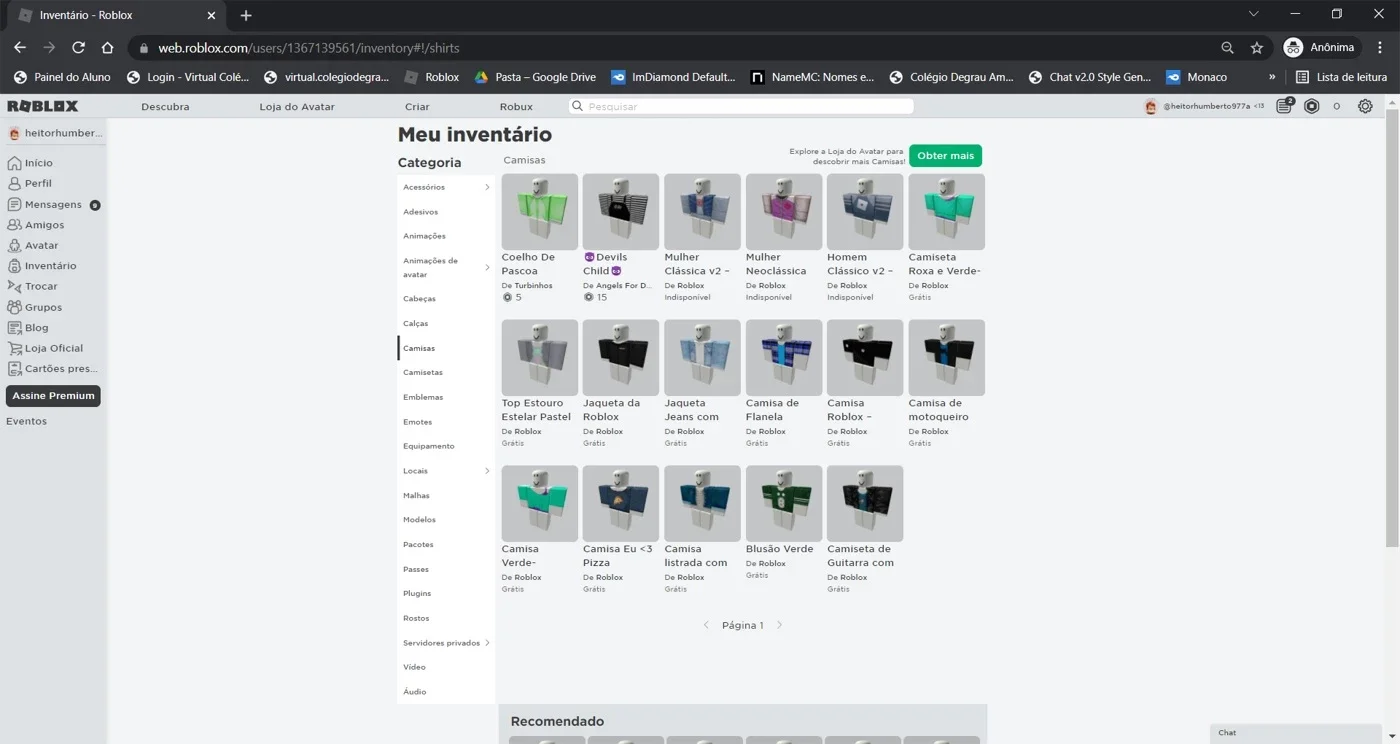Open Coelho De Pascoa shirt thumbnail
Viewport: 1400px width, 744px height.
539,212
